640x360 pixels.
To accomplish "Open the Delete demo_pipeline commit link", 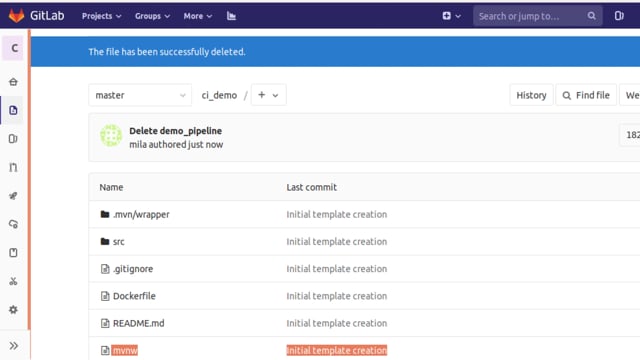I will [x=176, y=131].
